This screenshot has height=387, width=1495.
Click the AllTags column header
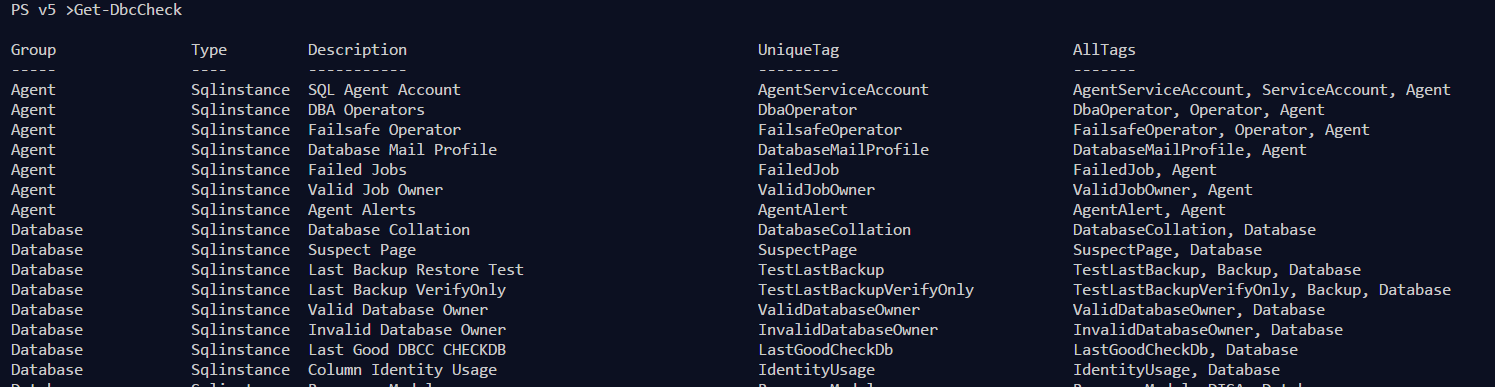[1104, 50]
